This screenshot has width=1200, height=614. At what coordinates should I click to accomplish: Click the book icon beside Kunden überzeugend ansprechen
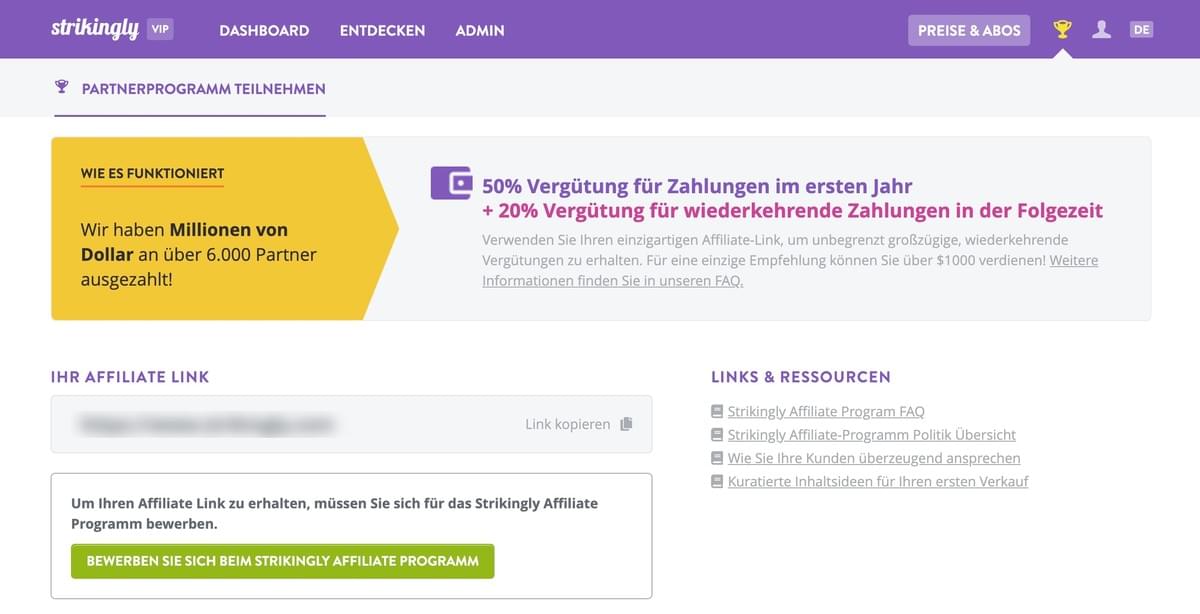[x=717, y=458]
